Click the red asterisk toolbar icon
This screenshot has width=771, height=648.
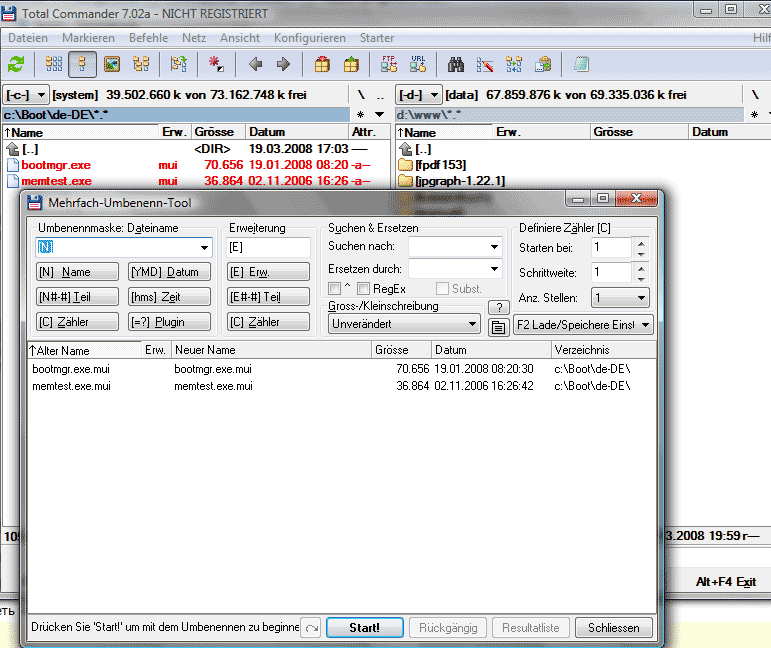click(x=216, y=64)
